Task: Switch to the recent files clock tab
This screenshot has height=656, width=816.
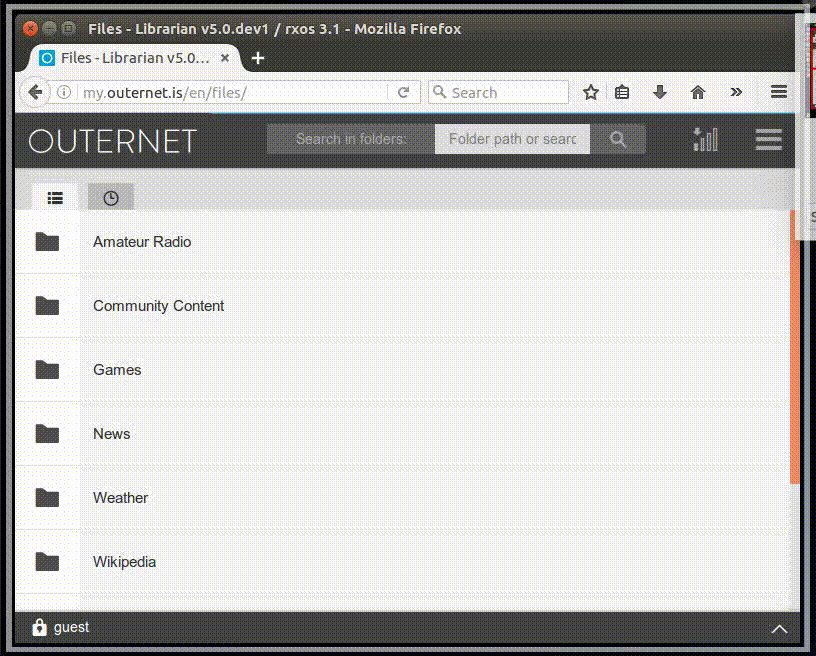Action: (x=111, y=197)
